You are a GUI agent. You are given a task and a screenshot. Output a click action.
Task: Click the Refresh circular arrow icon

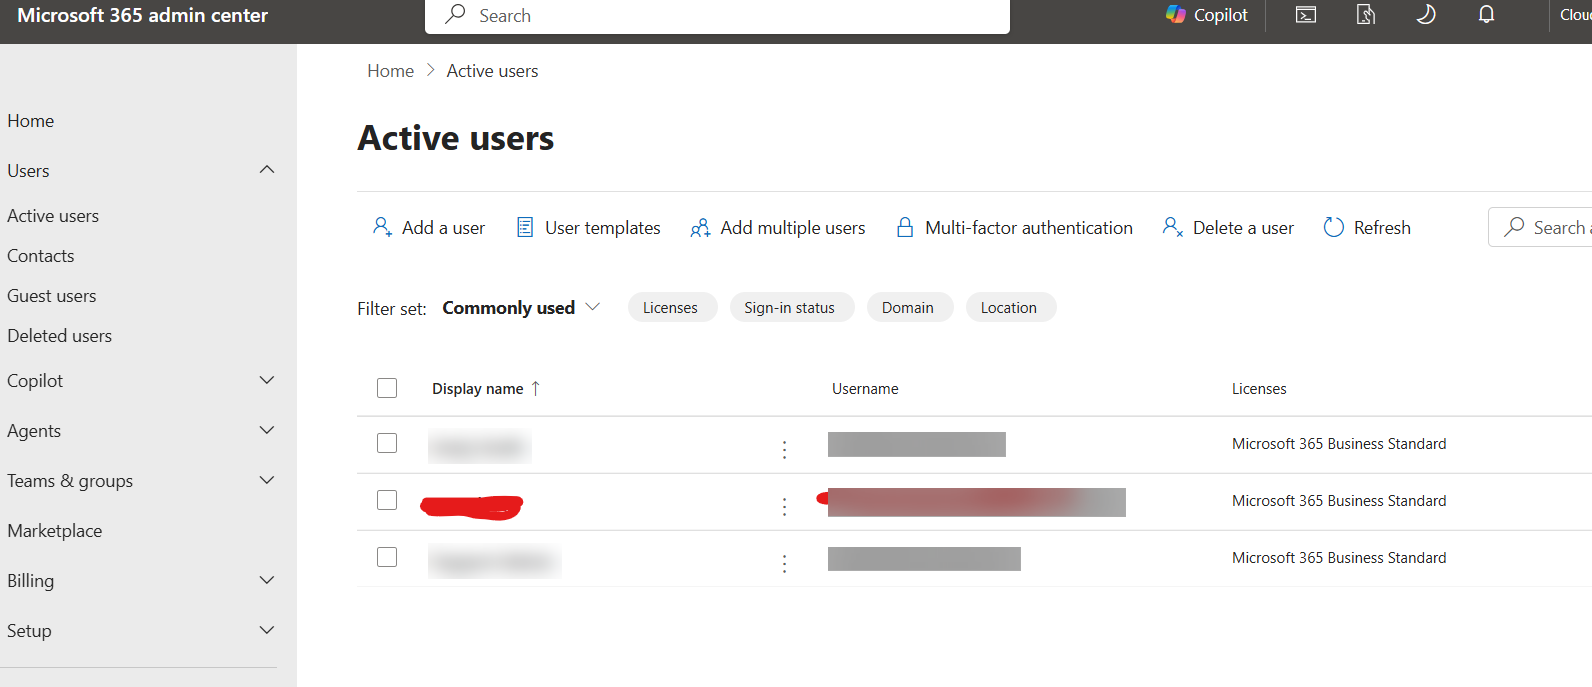pos(1333,227)
